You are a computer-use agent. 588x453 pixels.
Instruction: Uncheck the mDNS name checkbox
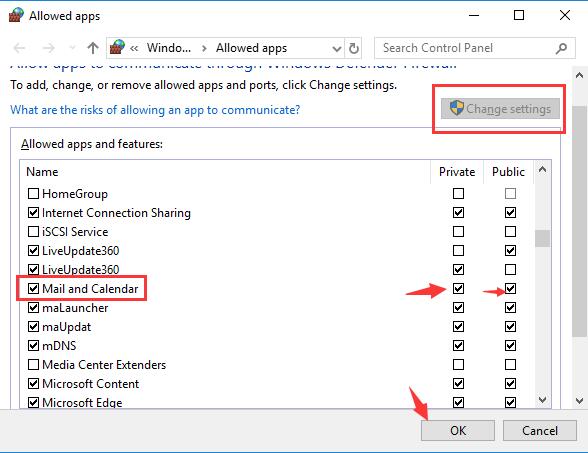pyautogui.click(x=33, y=345)
